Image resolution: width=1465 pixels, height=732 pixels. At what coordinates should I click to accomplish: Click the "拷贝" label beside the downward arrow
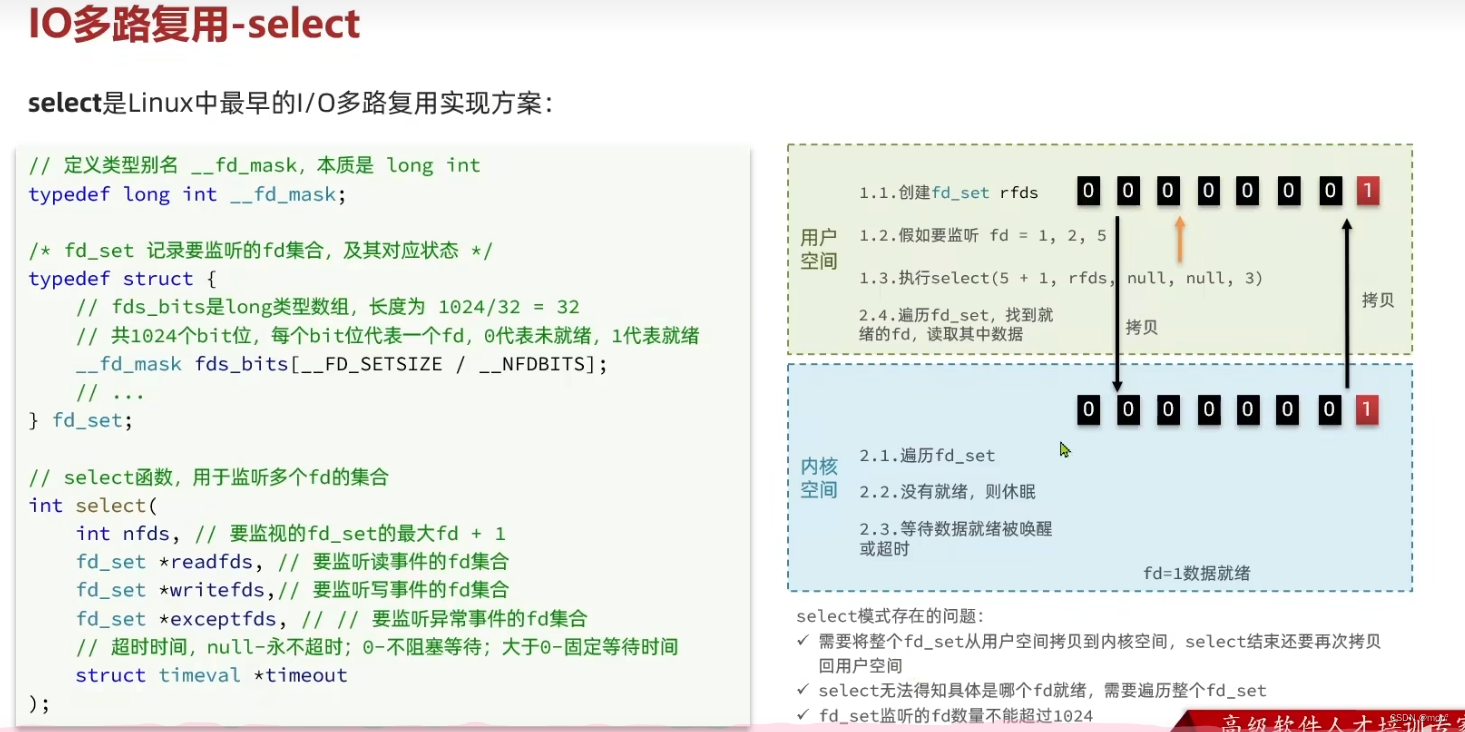coord(1141,327)
